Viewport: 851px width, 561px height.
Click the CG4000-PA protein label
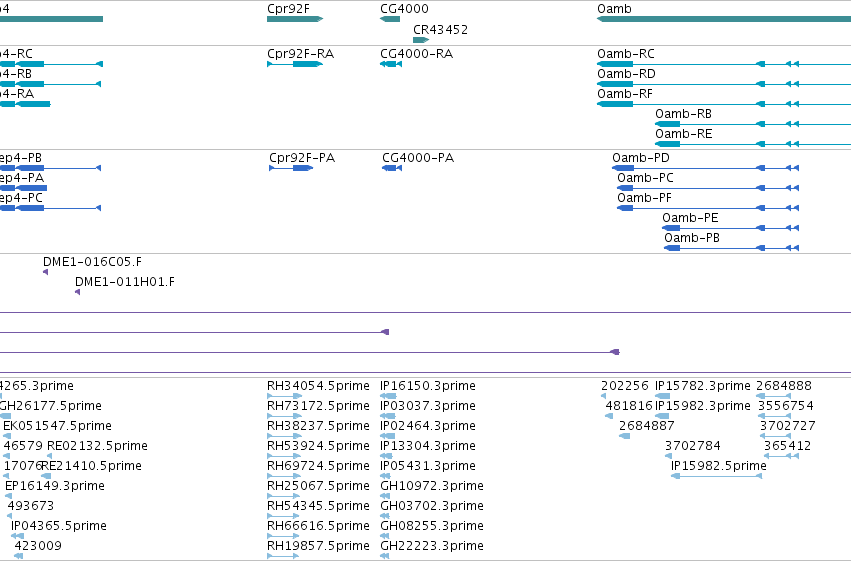tap(418, 158)
